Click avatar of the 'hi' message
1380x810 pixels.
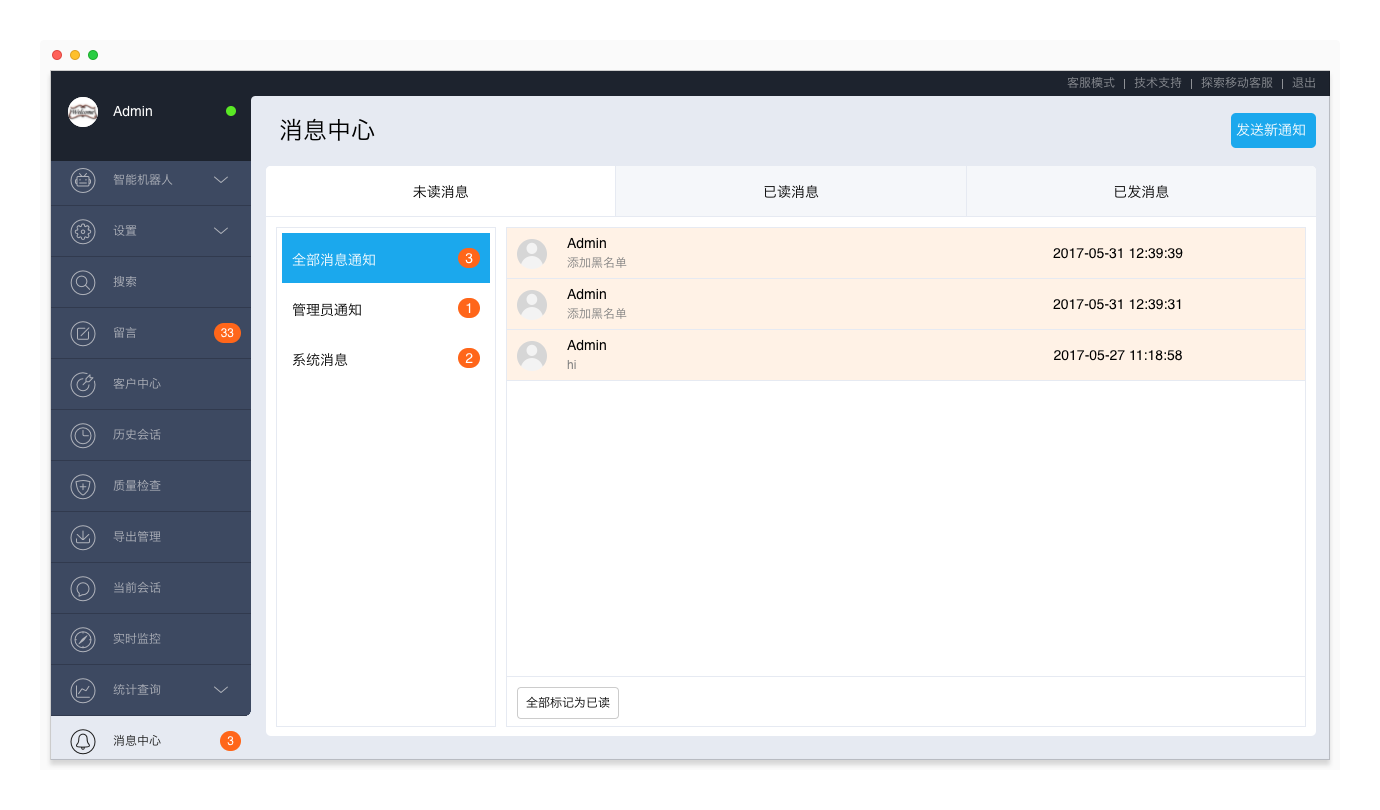pos(532,356)
